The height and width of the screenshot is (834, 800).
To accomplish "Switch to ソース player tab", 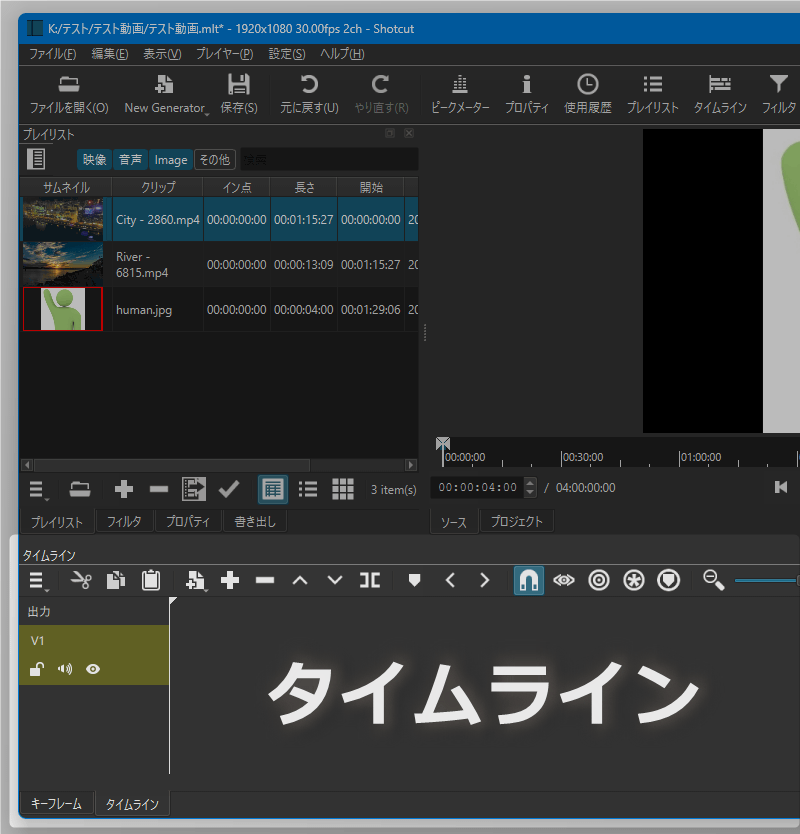I will (x=454, y=522).
